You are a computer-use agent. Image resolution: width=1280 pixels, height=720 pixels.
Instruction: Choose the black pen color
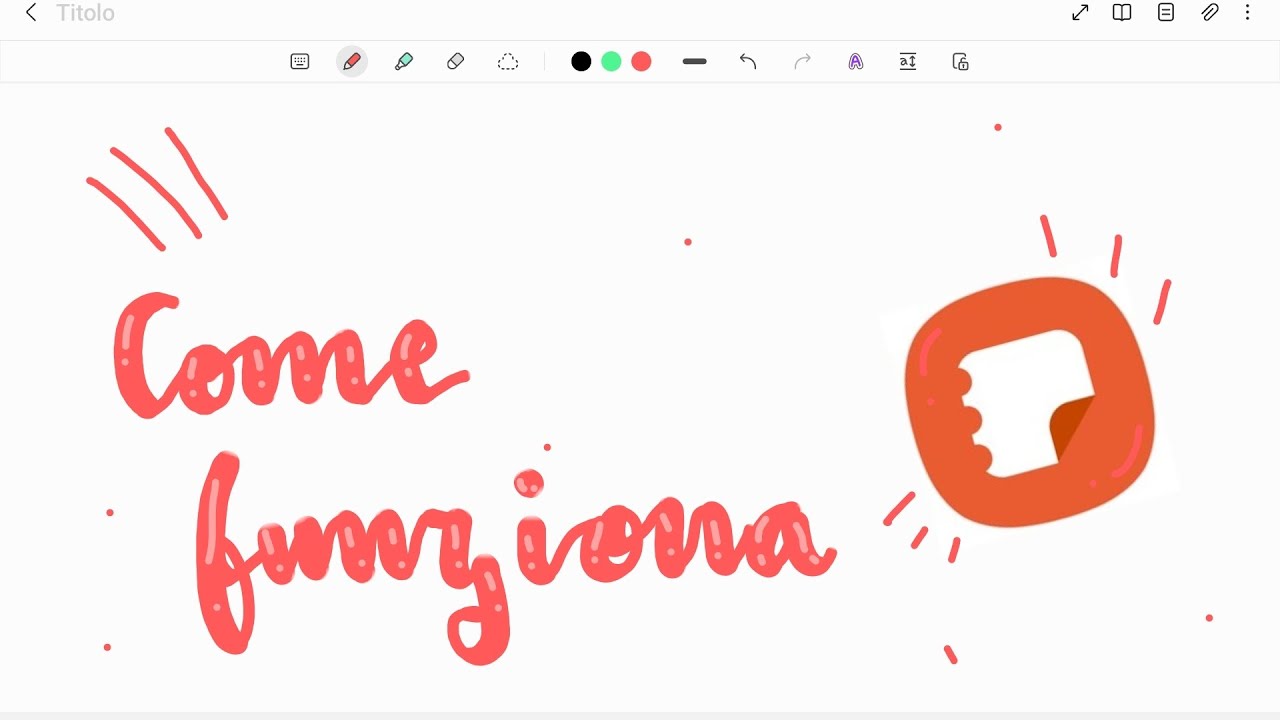click(581, 62)
